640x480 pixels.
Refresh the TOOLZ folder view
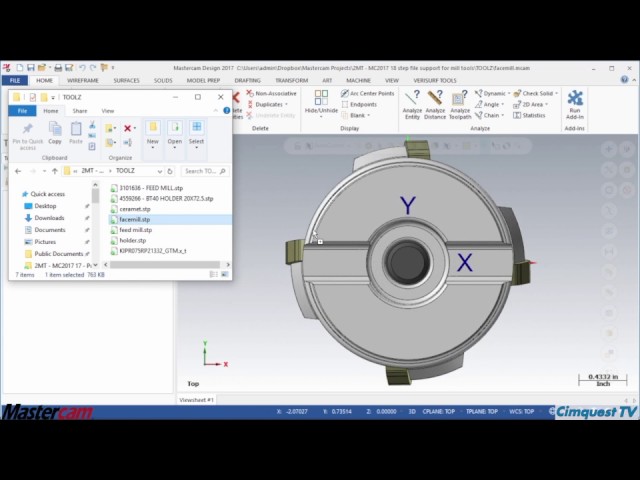pyautogui.click(x=170, y=171)
